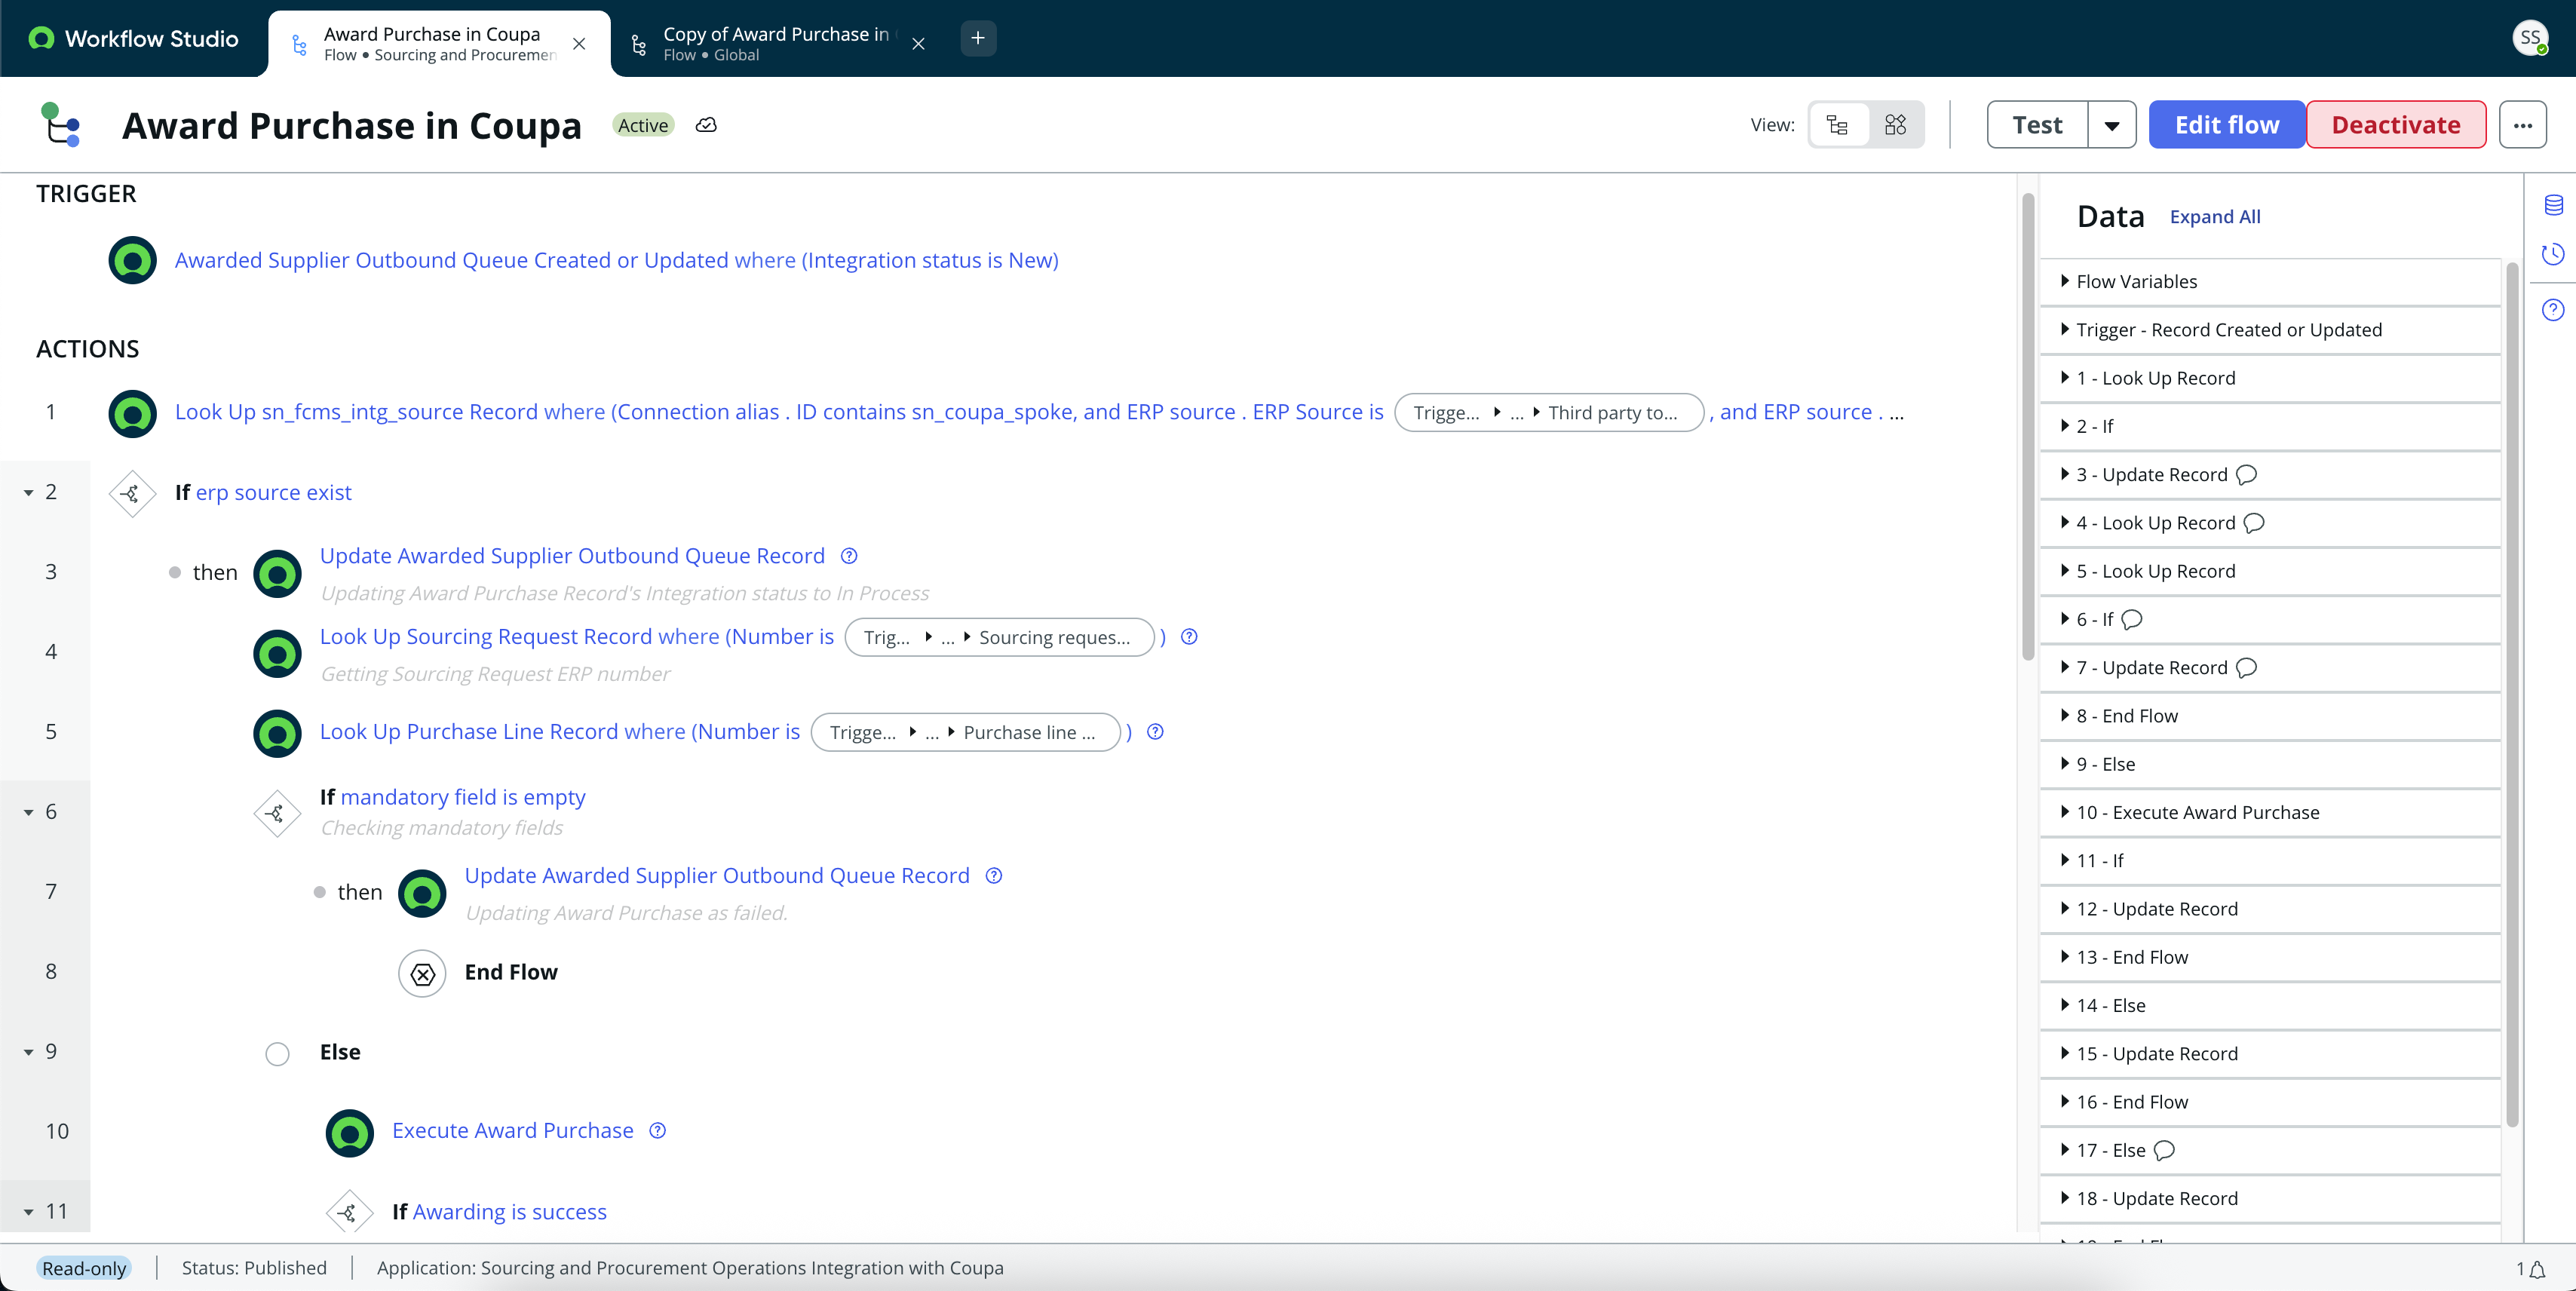Click the step 1 Look Up action icon
Viewport: 2576px width, 1291px height.
click(132, 413)
